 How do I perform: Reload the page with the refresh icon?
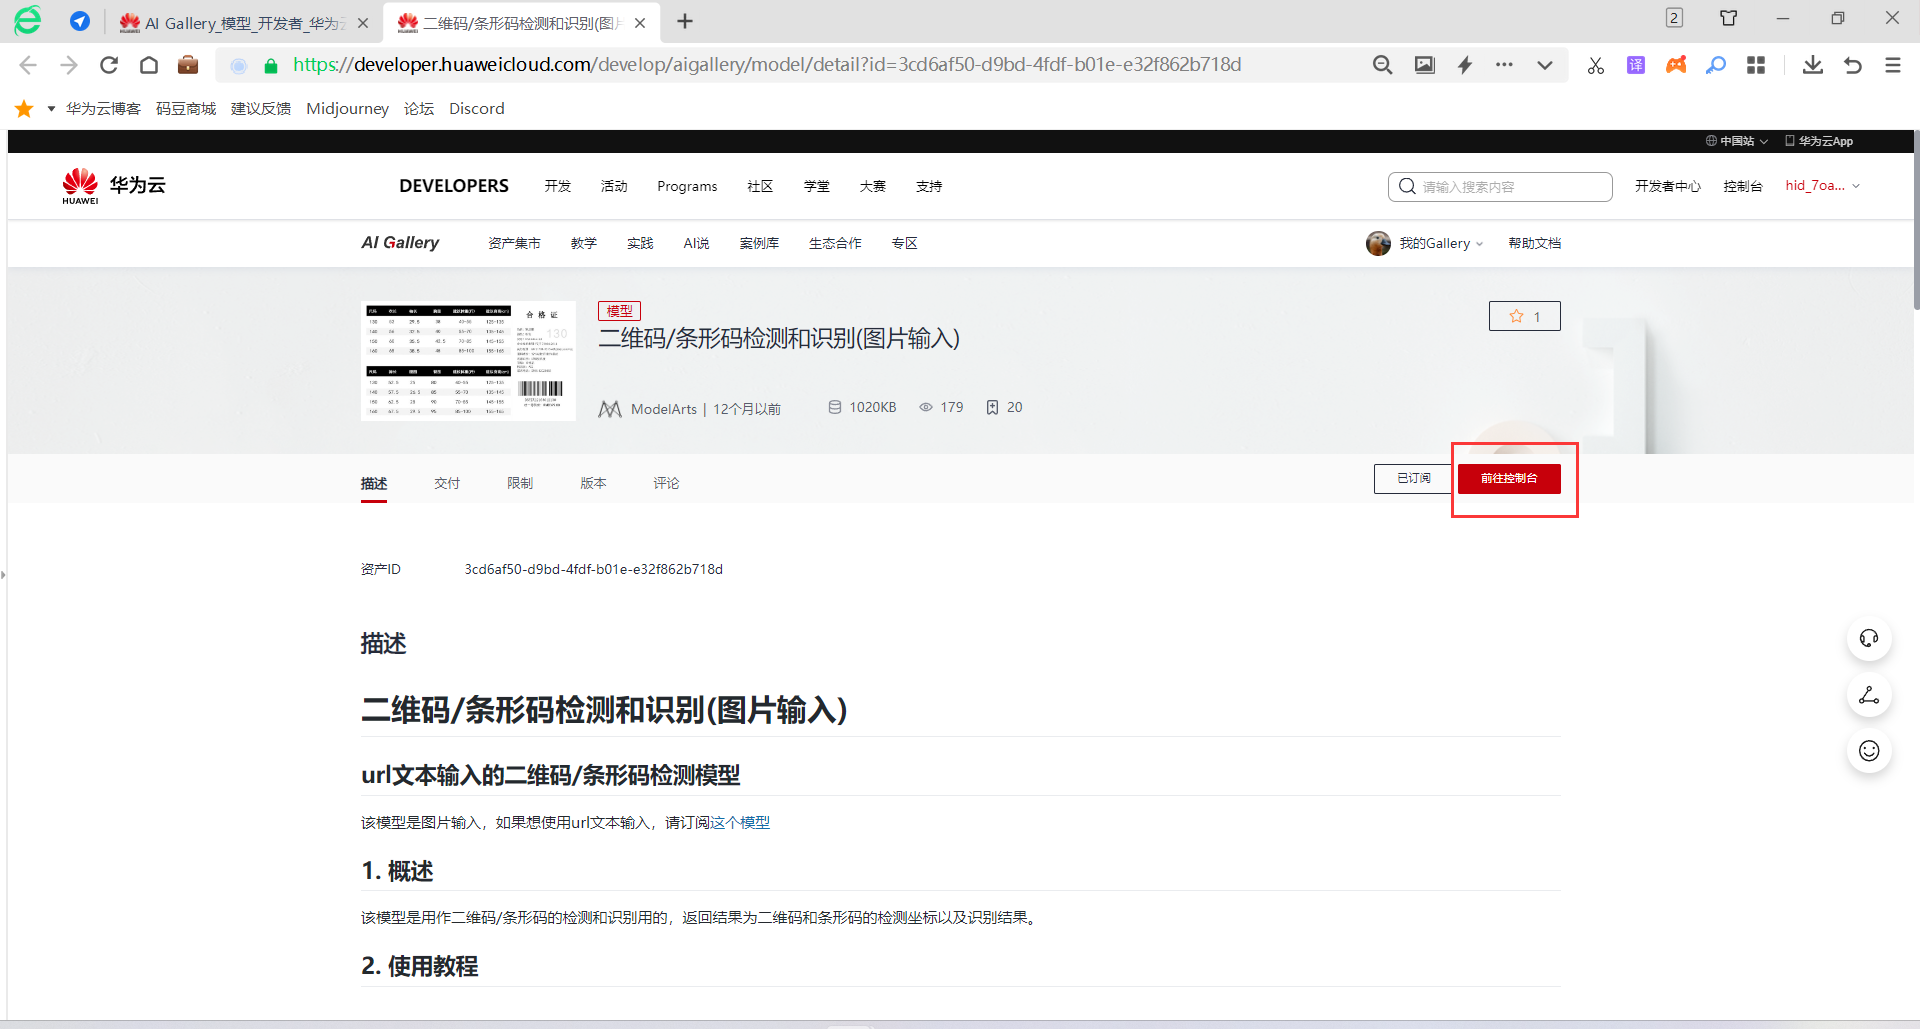tap(109, 65)
